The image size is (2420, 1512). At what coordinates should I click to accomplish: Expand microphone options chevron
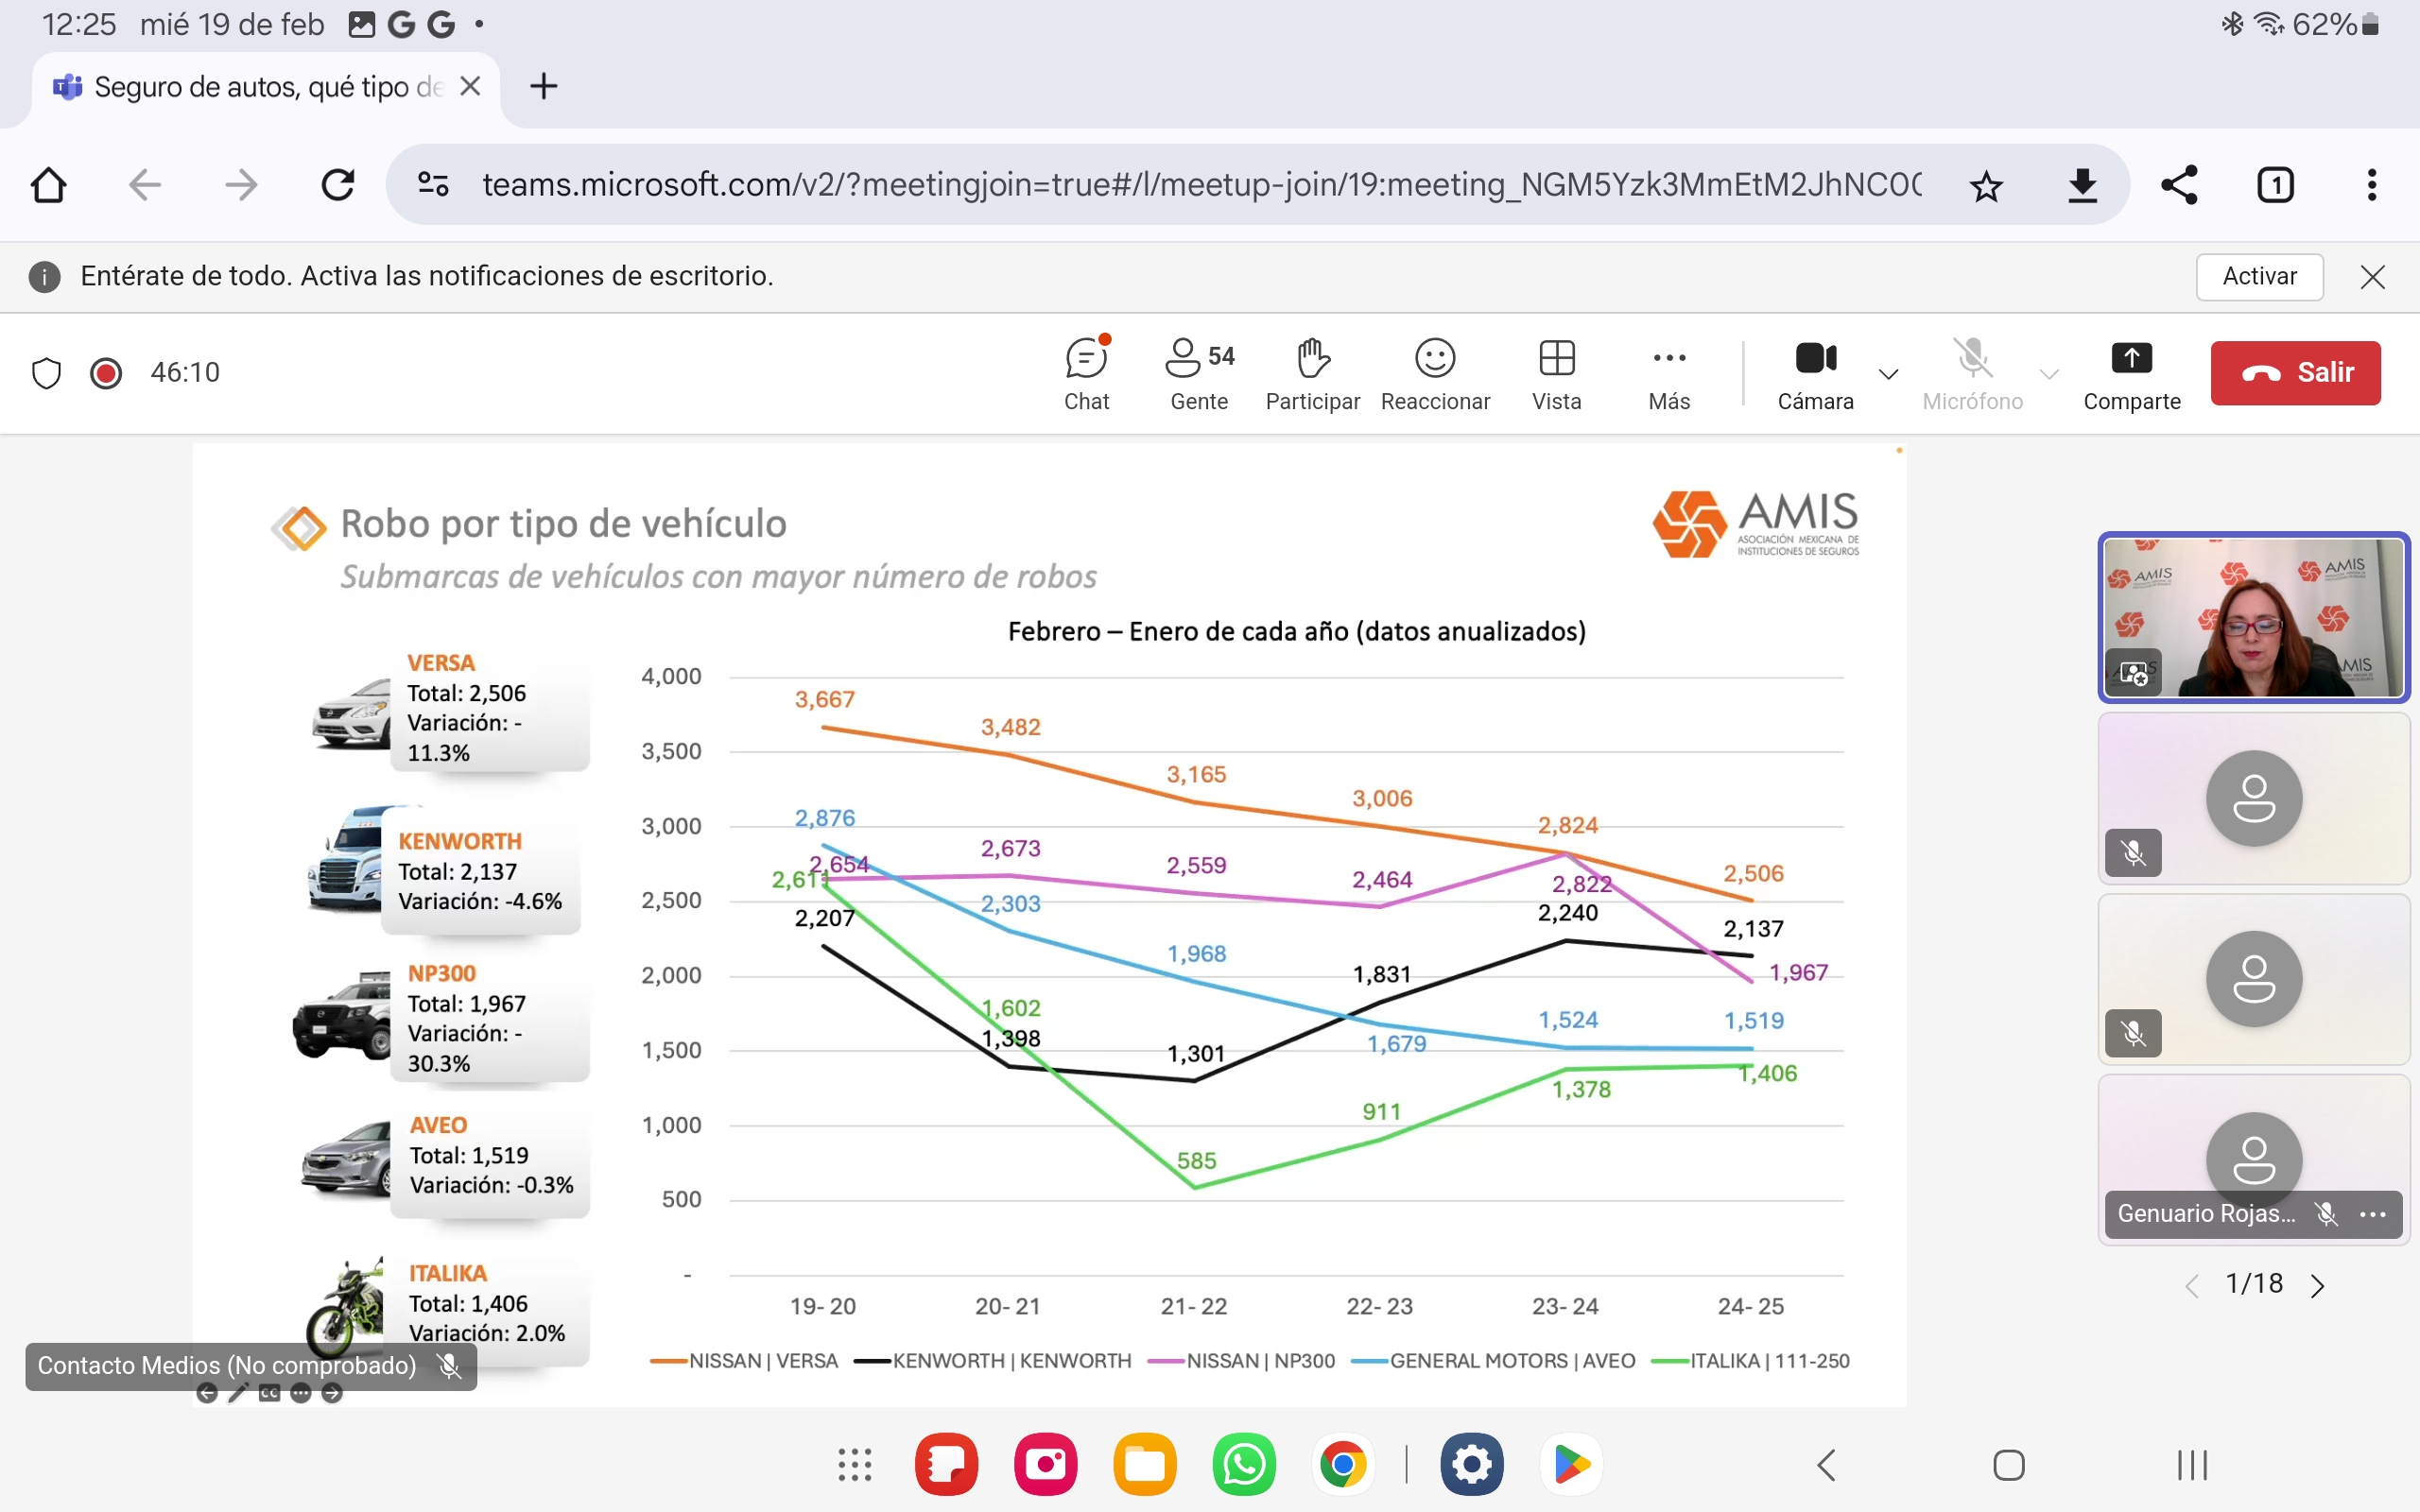pos(2049,375)
